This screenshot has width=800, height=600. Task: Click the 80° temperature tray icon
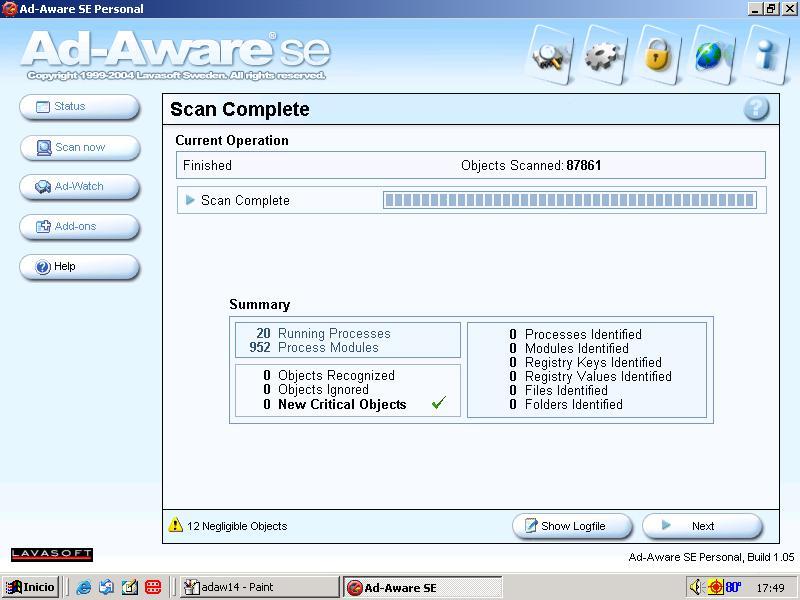point(733,588)
